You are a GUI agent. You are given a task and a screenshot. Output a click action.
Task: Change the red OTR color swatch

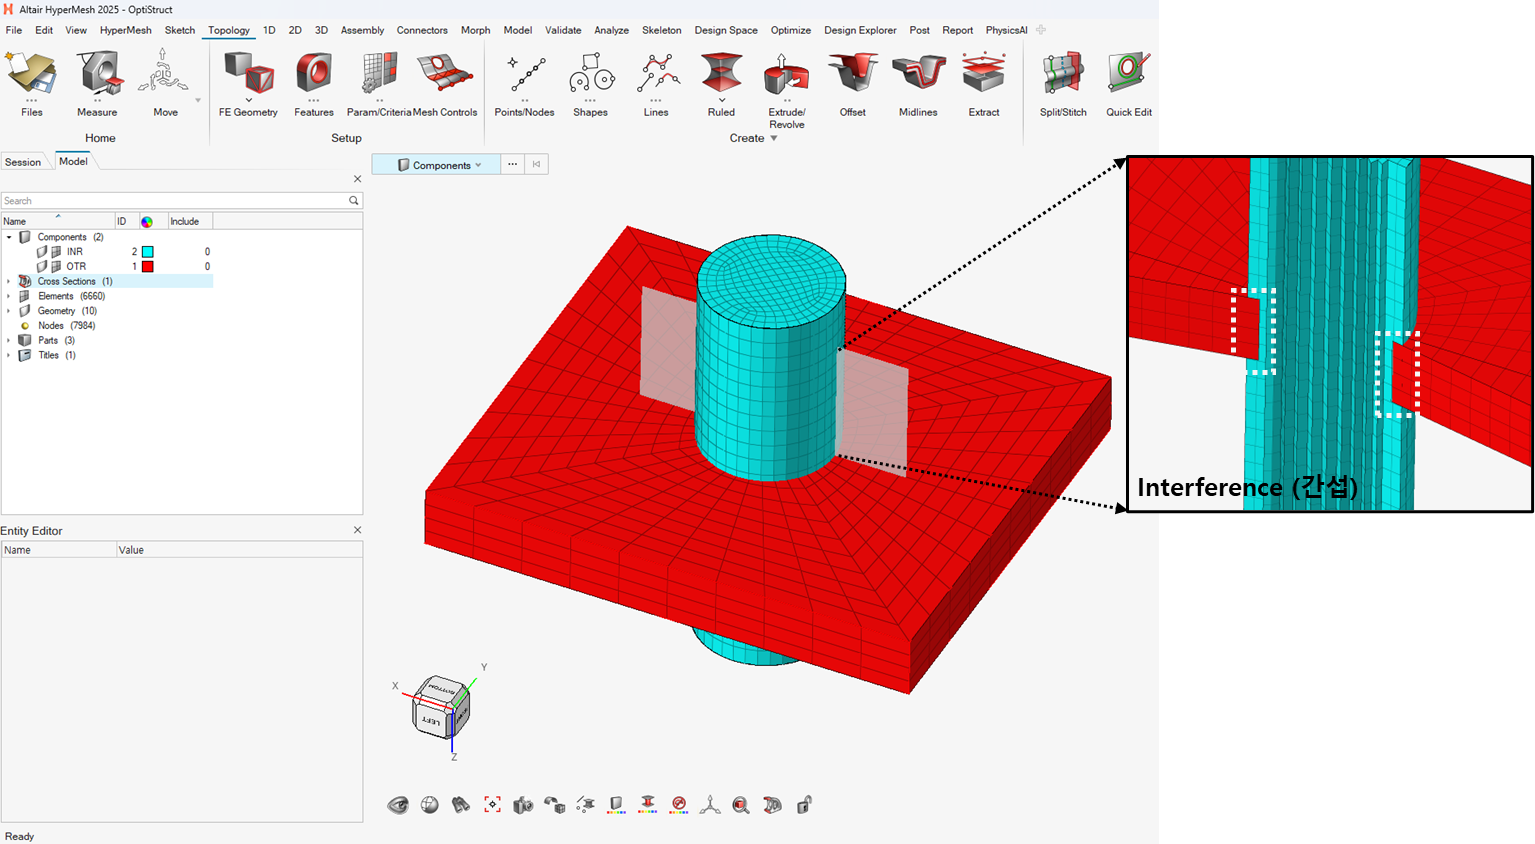point(148,267)
